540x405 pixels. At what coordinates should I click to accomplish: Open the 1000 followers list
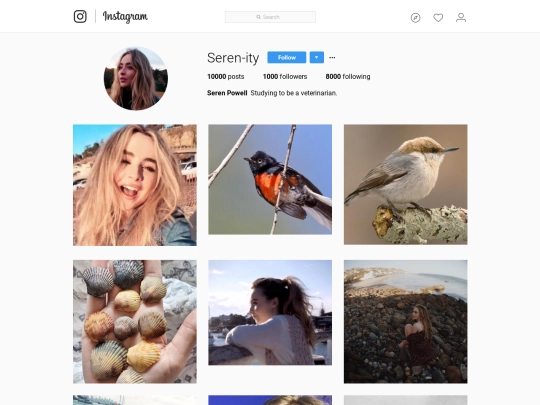pos(285,76)
